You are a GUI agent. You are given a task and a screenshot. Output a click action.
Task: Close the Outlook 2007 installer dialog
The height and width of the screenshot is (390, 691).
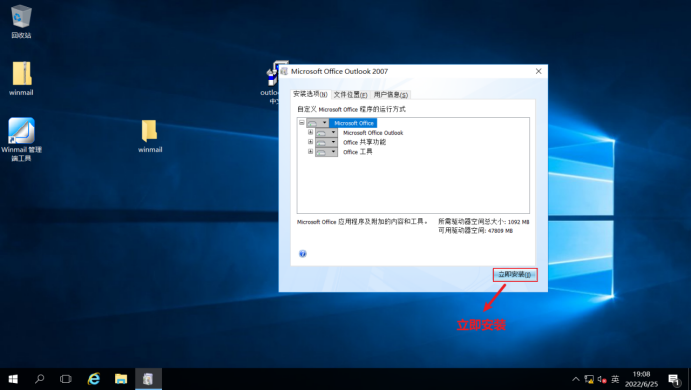coord(539,71)
